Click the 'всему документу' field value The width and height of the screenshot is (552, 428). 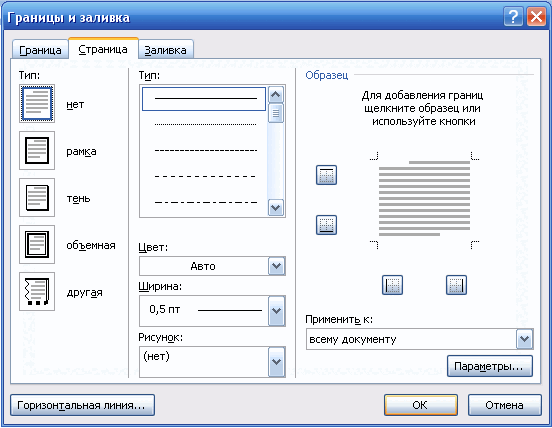pyautogui.click(x=353, y=339)
